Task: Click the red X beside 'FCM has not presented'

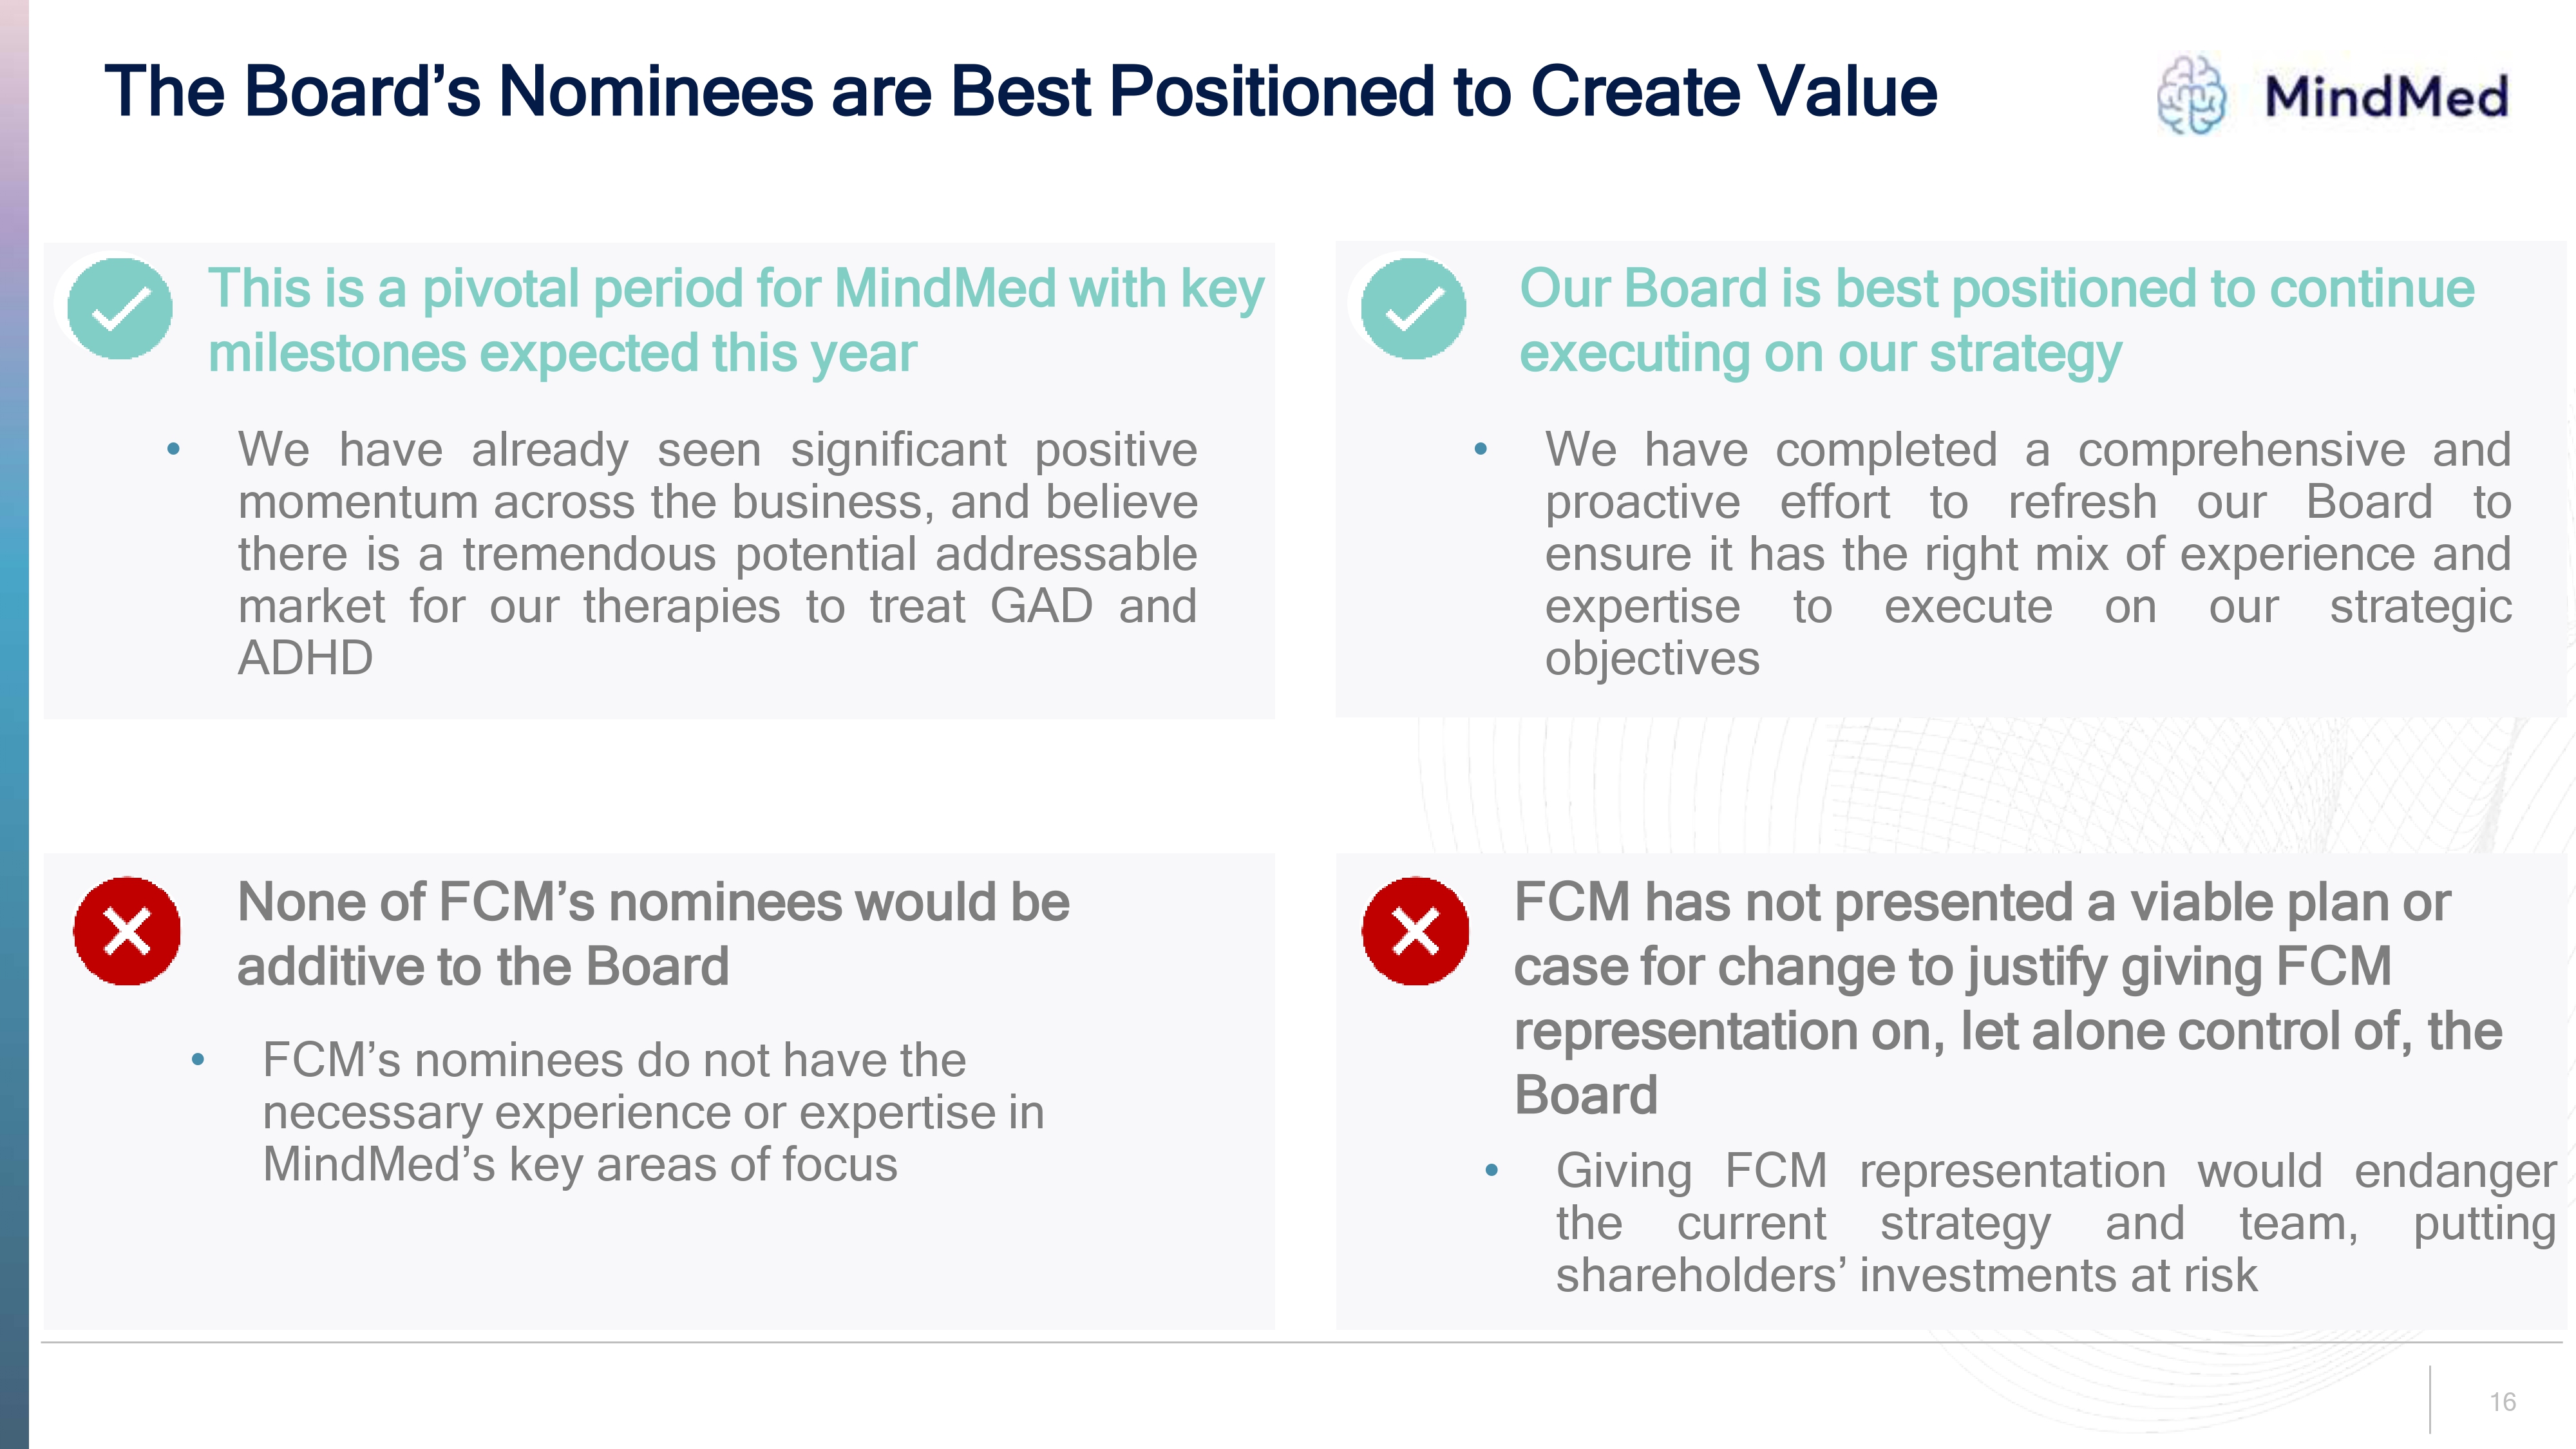Action: [x=1415, y=931]
